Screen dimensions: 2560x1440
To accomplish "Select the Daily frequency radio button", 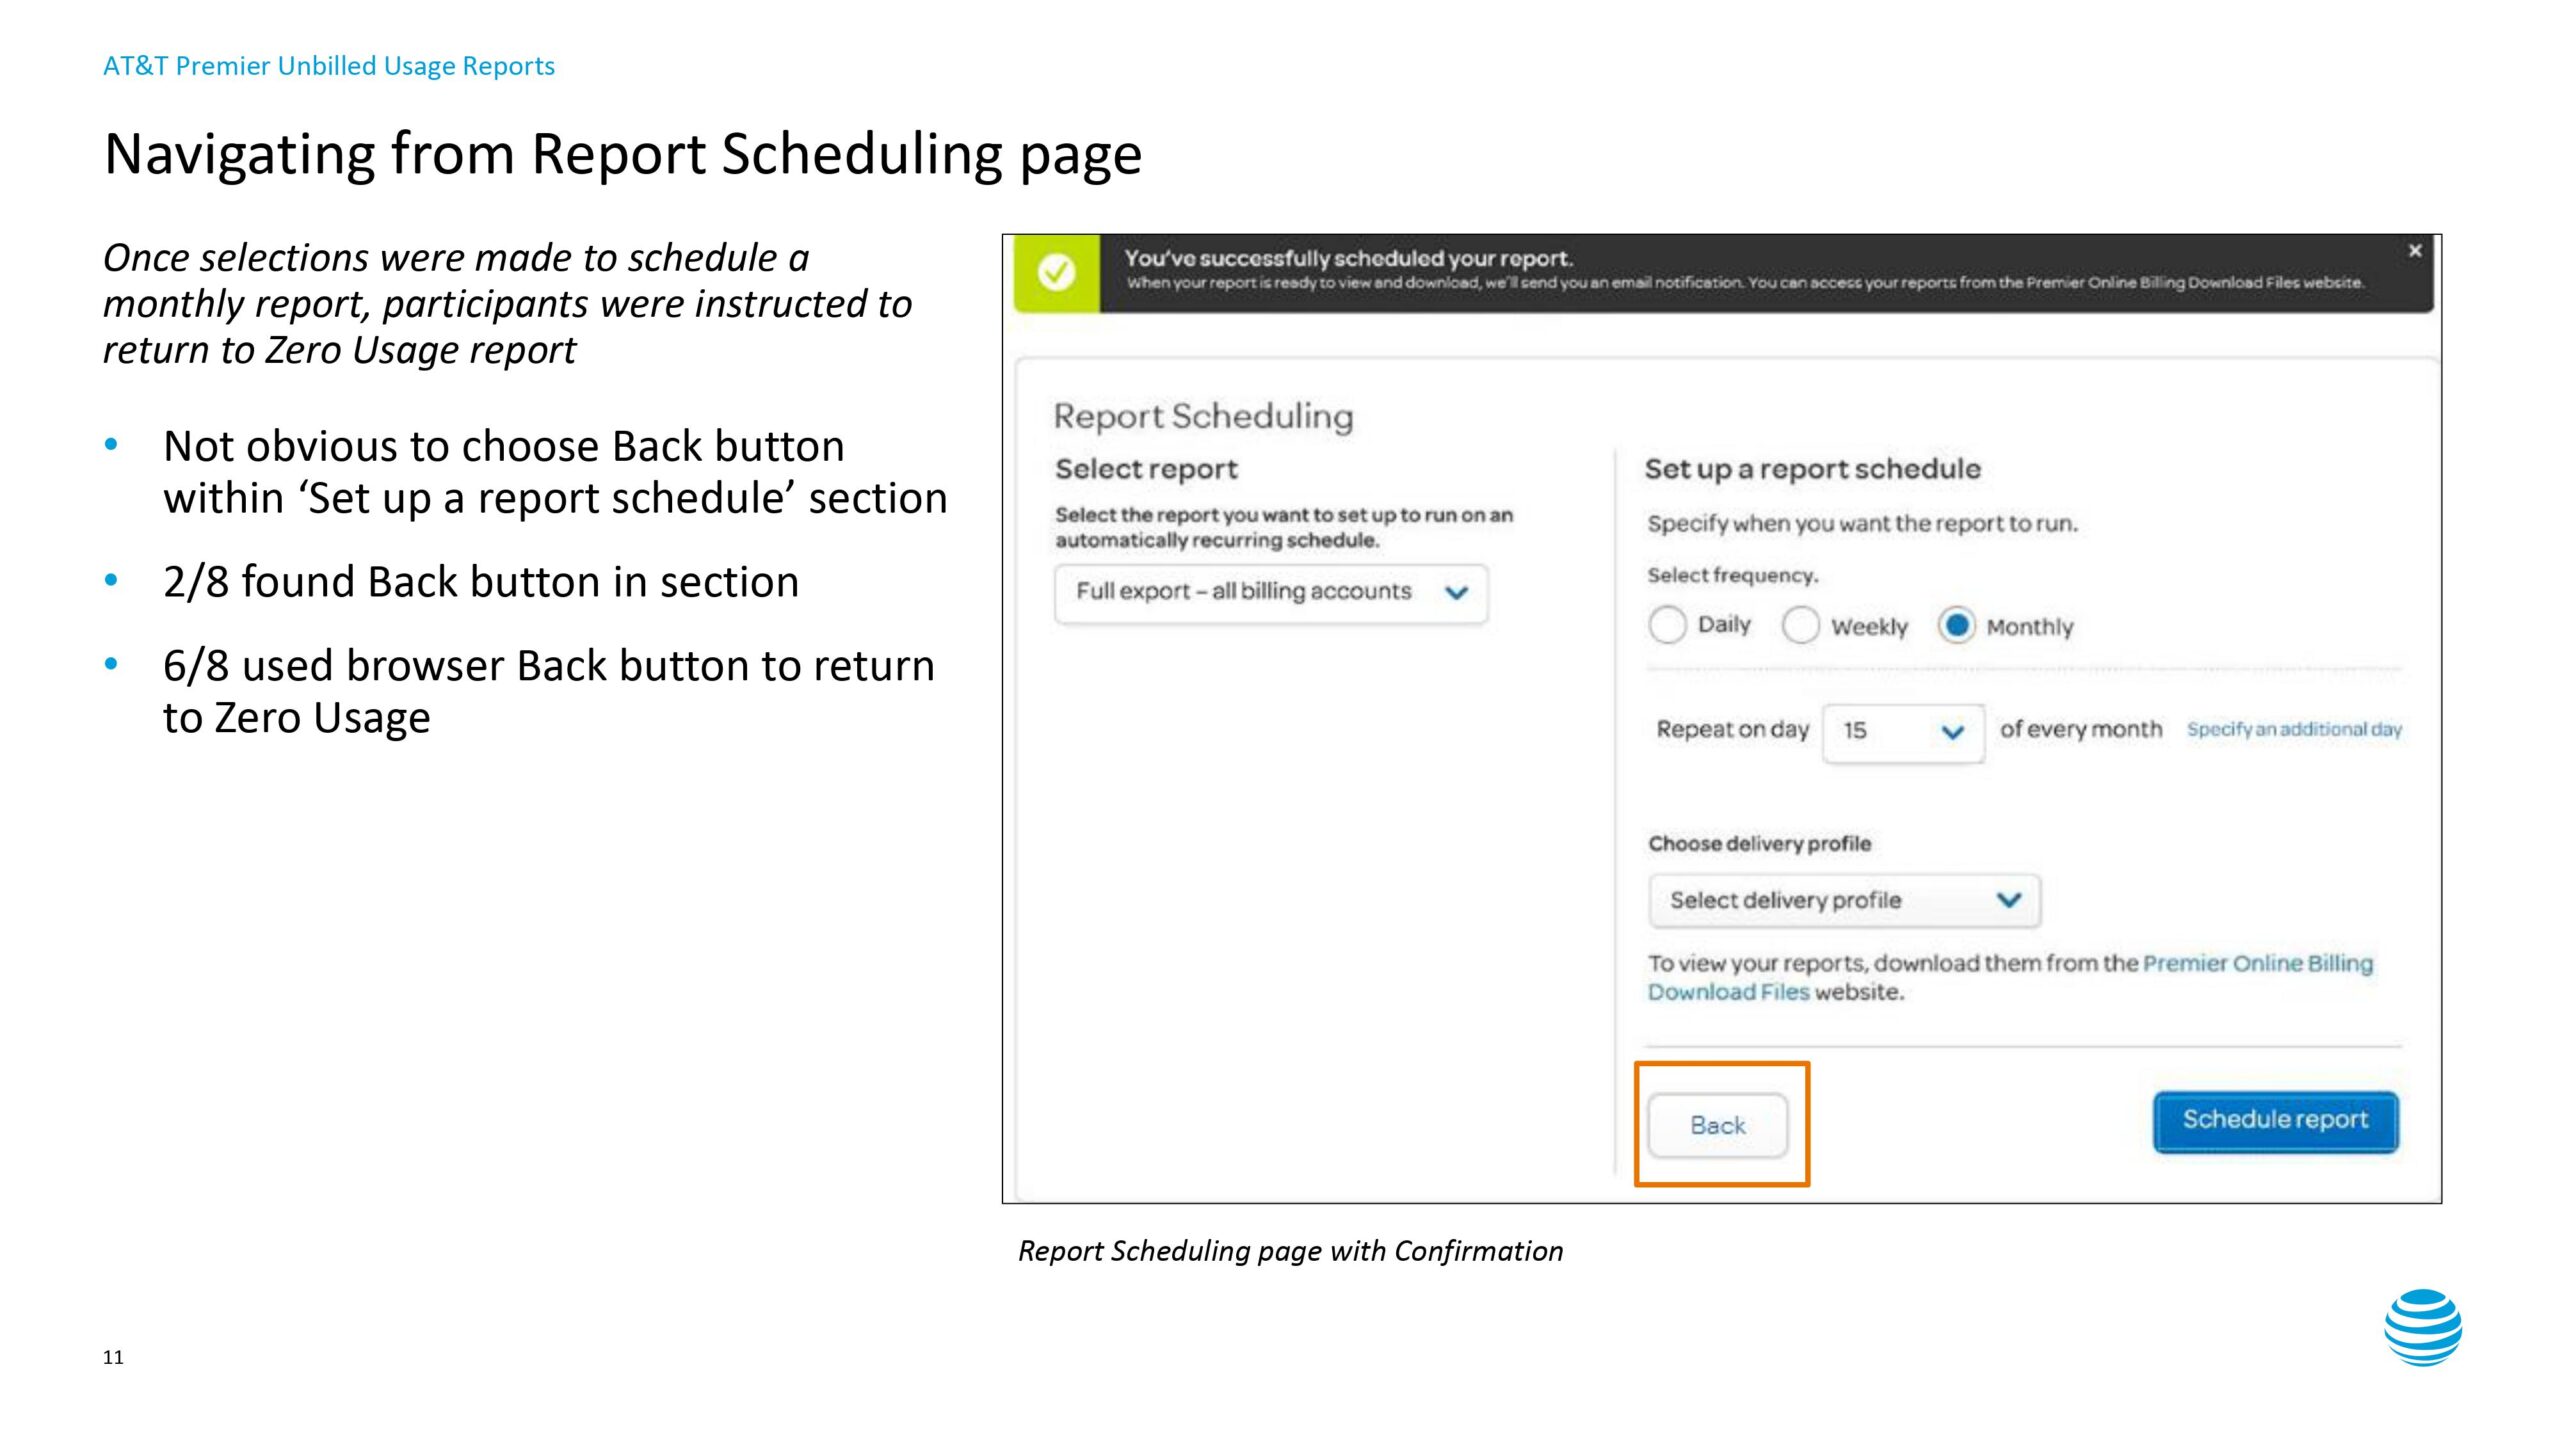I will [x=1667, y=626].
